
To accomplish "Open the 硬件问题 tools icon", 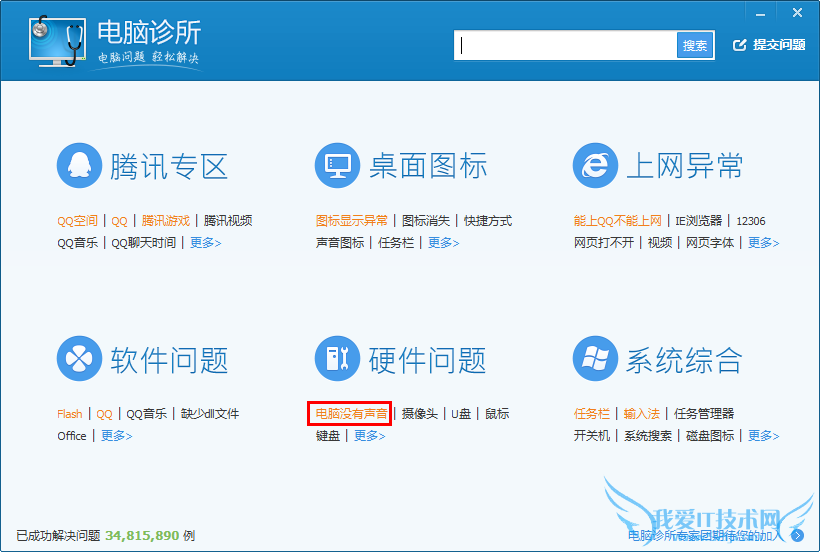I will point(337,359).
